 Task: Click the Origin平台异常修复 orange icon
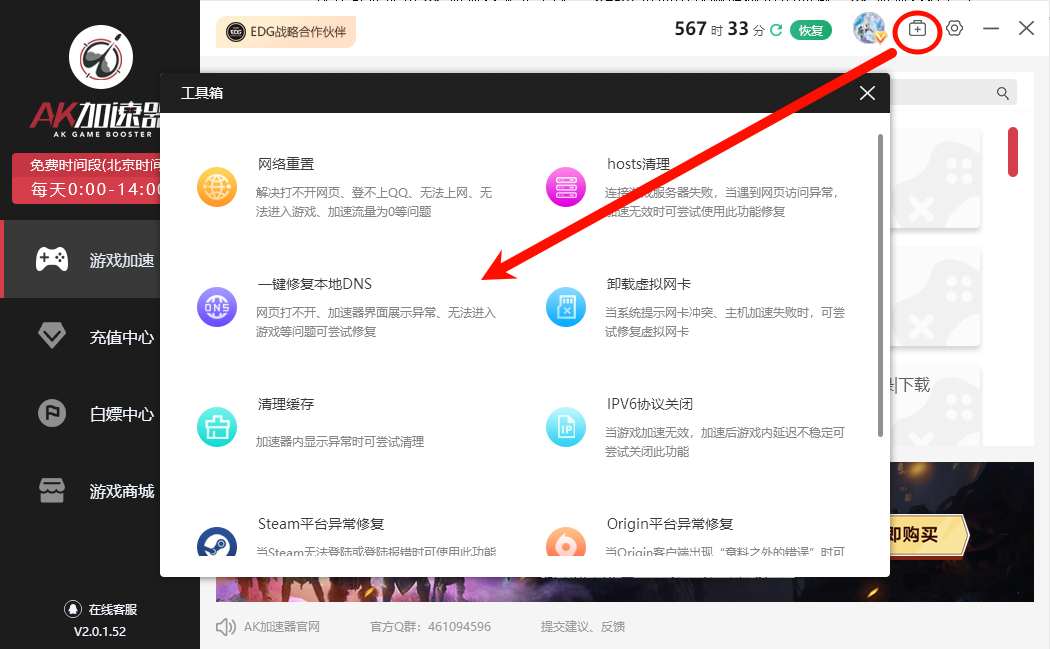[566, 542]
